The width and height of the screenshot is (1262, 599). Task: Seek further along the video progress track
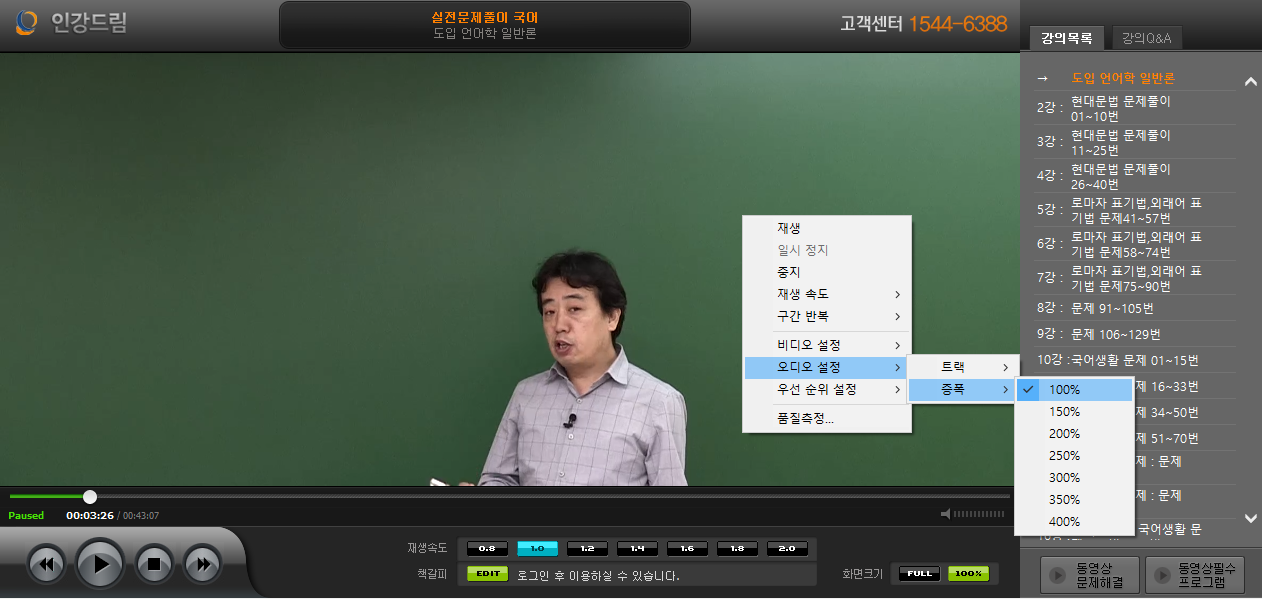(x=550, y=496)
